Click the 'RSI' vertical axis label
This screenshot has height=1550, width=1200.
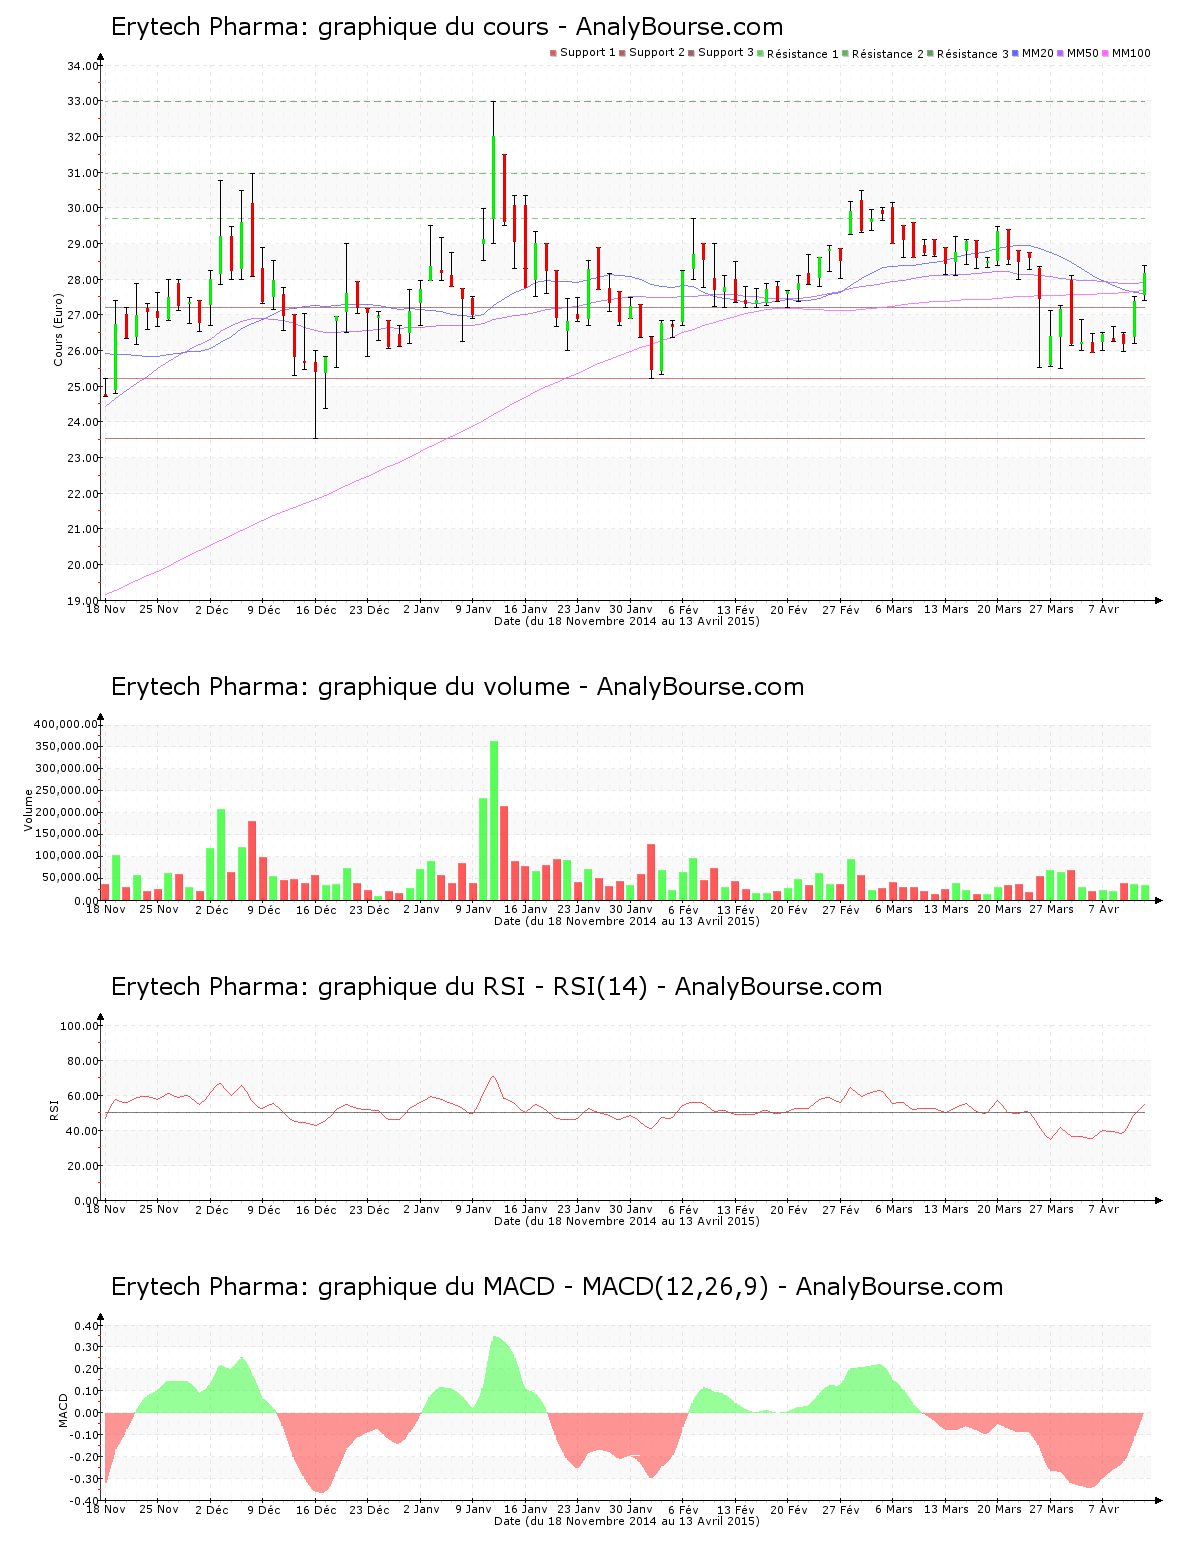tap(53, 1109)
